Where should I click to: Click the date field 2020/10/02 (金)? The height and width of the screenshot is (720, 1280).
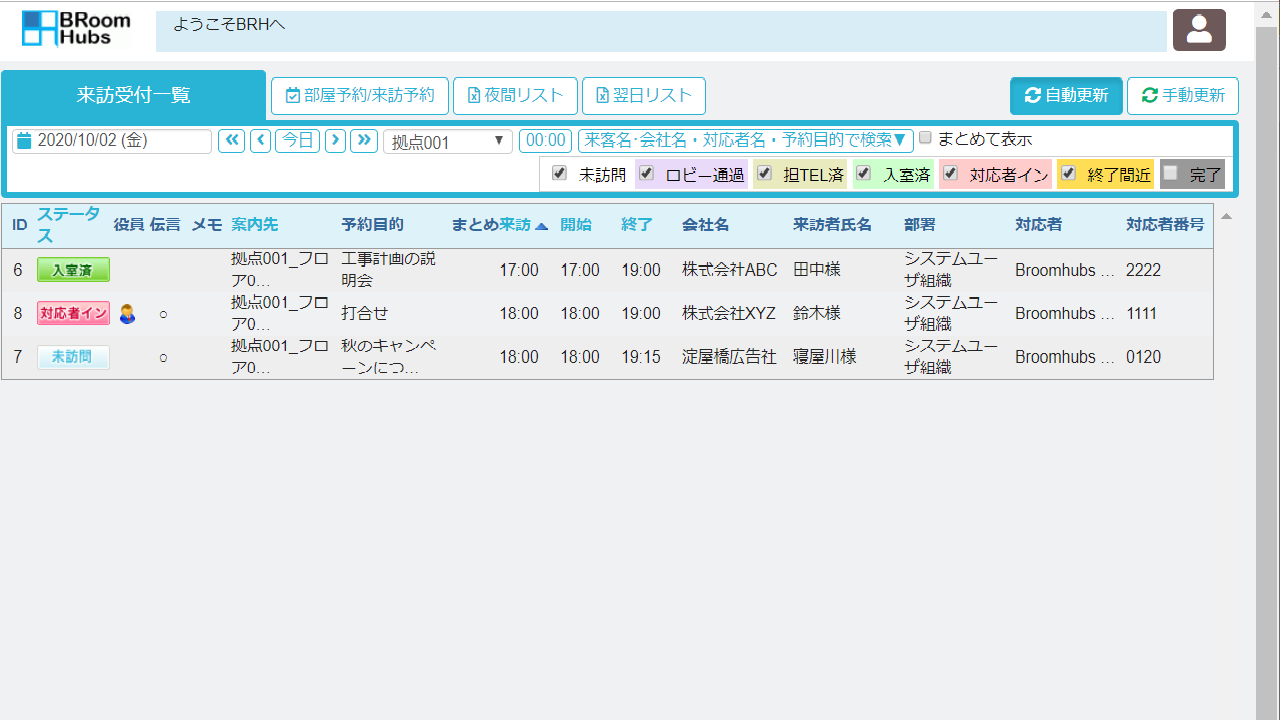(x=112, y=141)
